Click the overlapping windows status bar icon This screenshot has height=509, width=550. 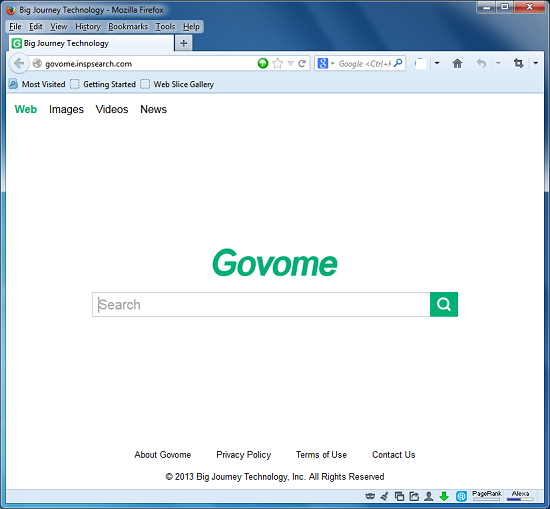(x=399, y=496)
